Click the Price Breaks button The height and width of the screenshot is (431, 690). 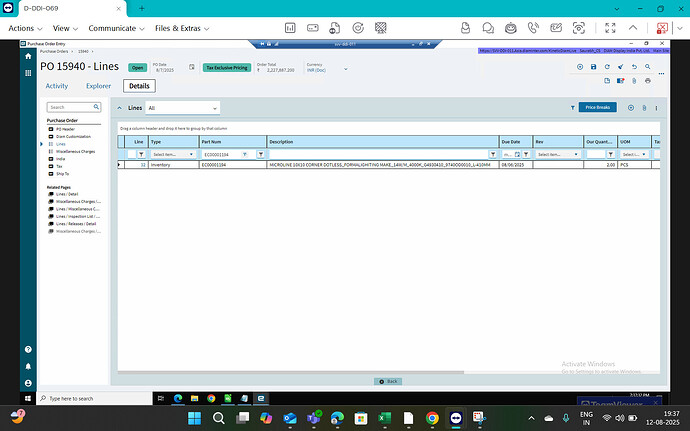coord(598,107)
